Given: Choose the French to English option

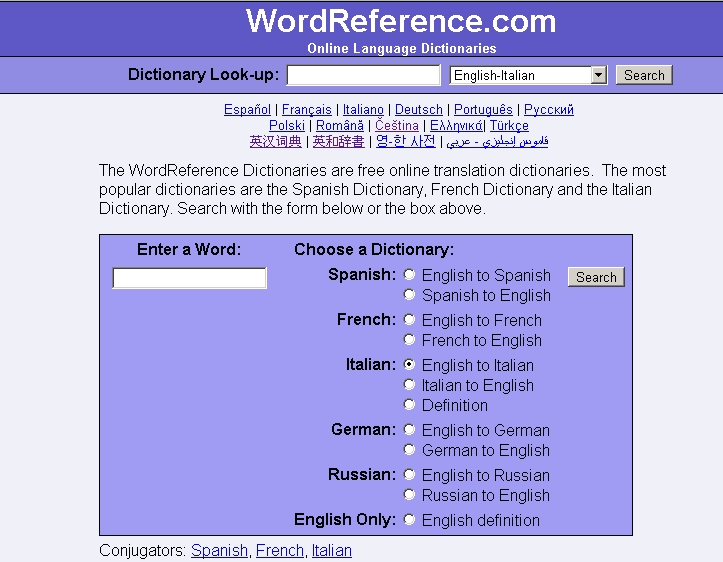Looking at the screenshot, I should coord(409,340).
